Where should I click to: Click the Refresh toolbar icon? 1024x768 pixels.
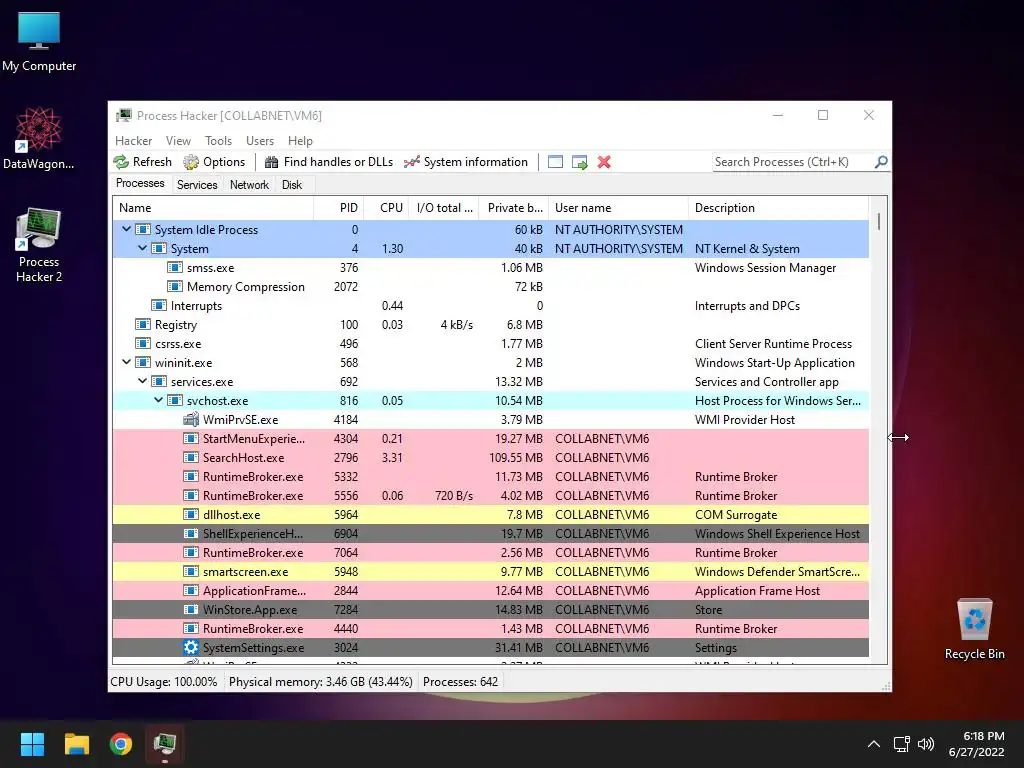click(121, 162)
